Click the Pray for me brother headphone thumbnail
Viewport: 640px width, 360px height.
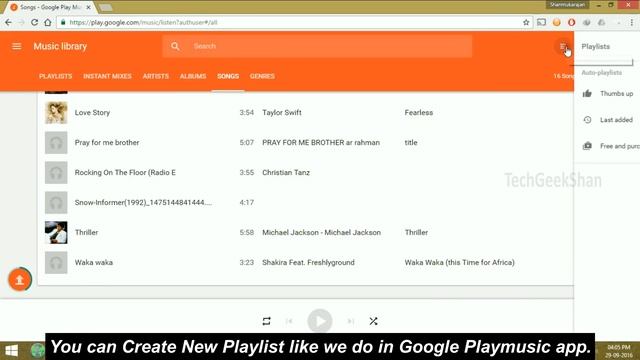pos(56,142)
